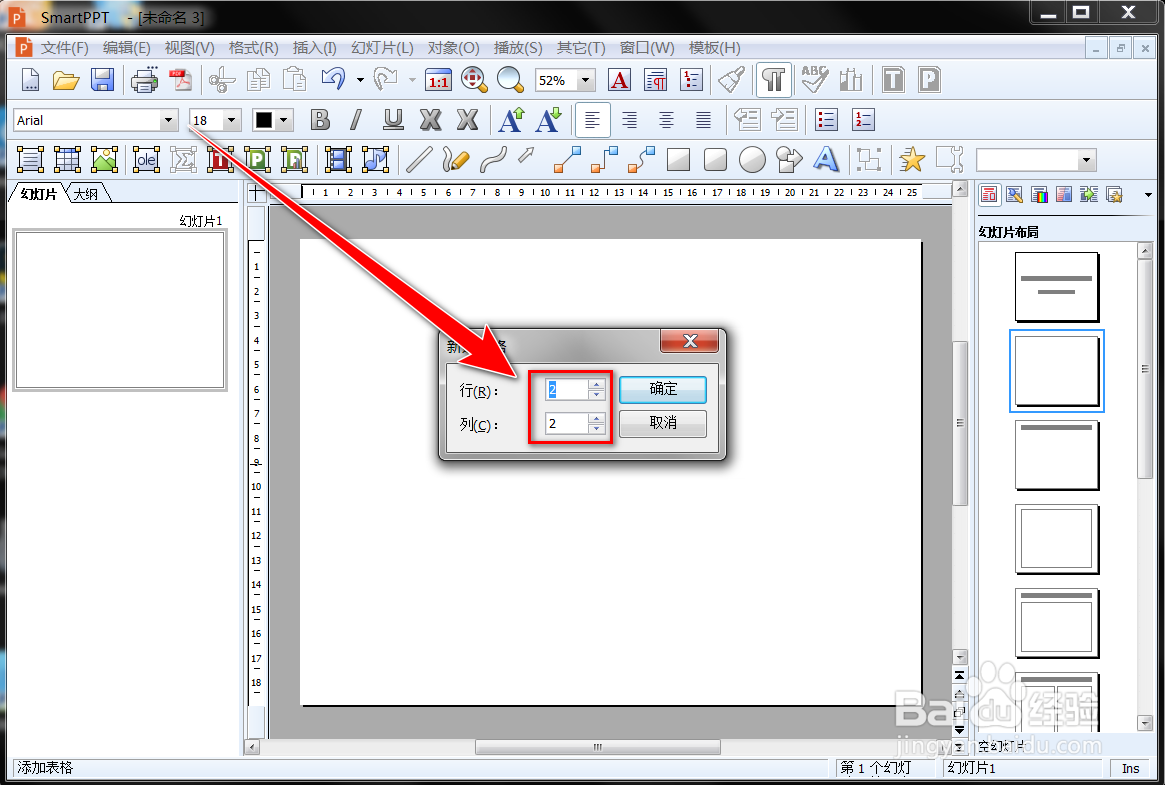1165x785 pixels.
Task: Undo the last action
Action: (x=334, y=79)
